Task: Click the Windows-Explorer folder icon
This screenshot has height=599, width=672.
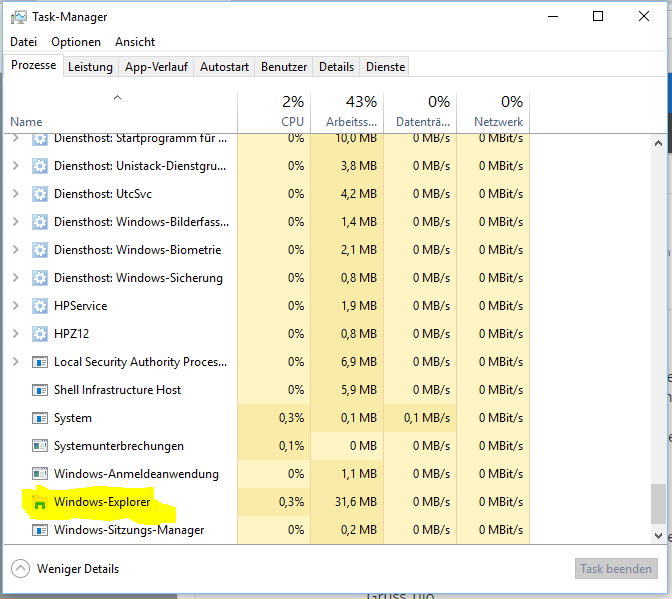Action: pos(39,502)
